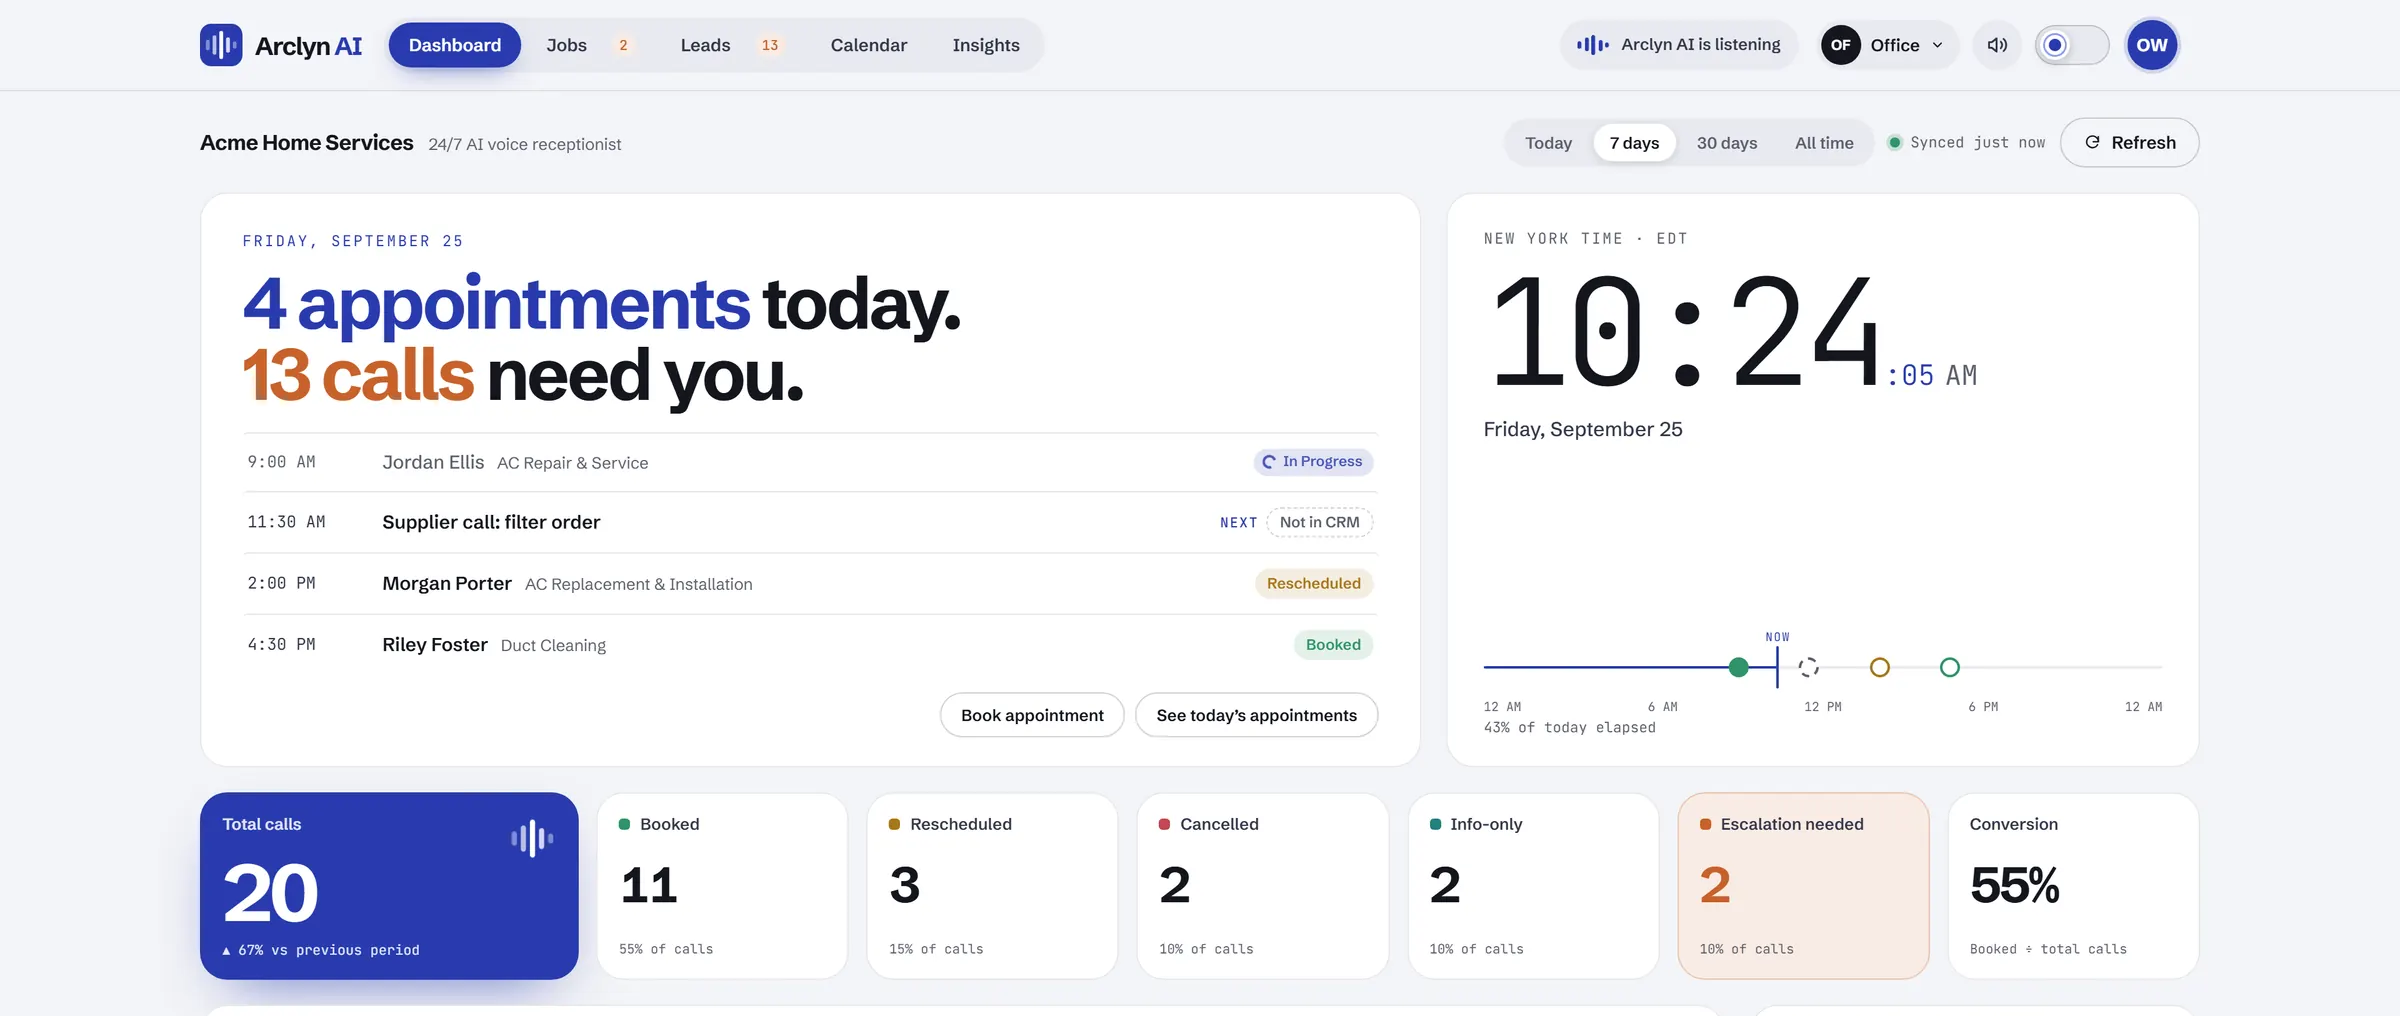Viewport: 2400px width, 1016px height.
Task: Click 43% of today elapsed text
Action: (x=1569, y=728)
